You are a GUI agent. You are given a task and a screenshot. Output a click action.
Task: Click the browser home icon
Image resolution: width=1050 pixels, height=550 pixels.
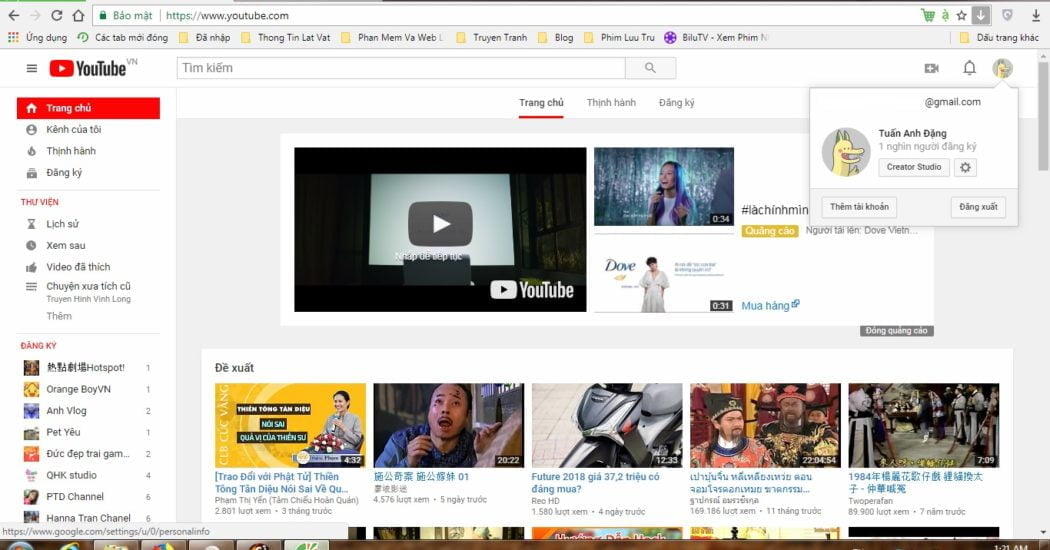point(78,15)
